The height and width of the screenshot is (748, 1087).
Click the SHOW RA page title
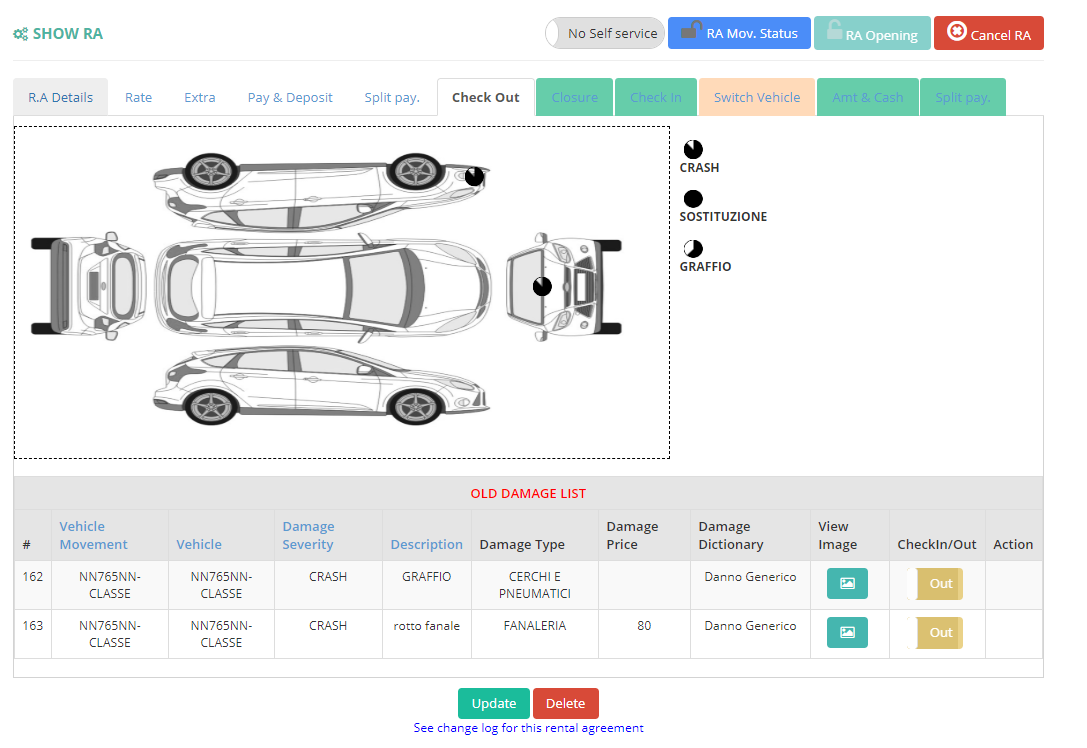[x=67, y=34]
